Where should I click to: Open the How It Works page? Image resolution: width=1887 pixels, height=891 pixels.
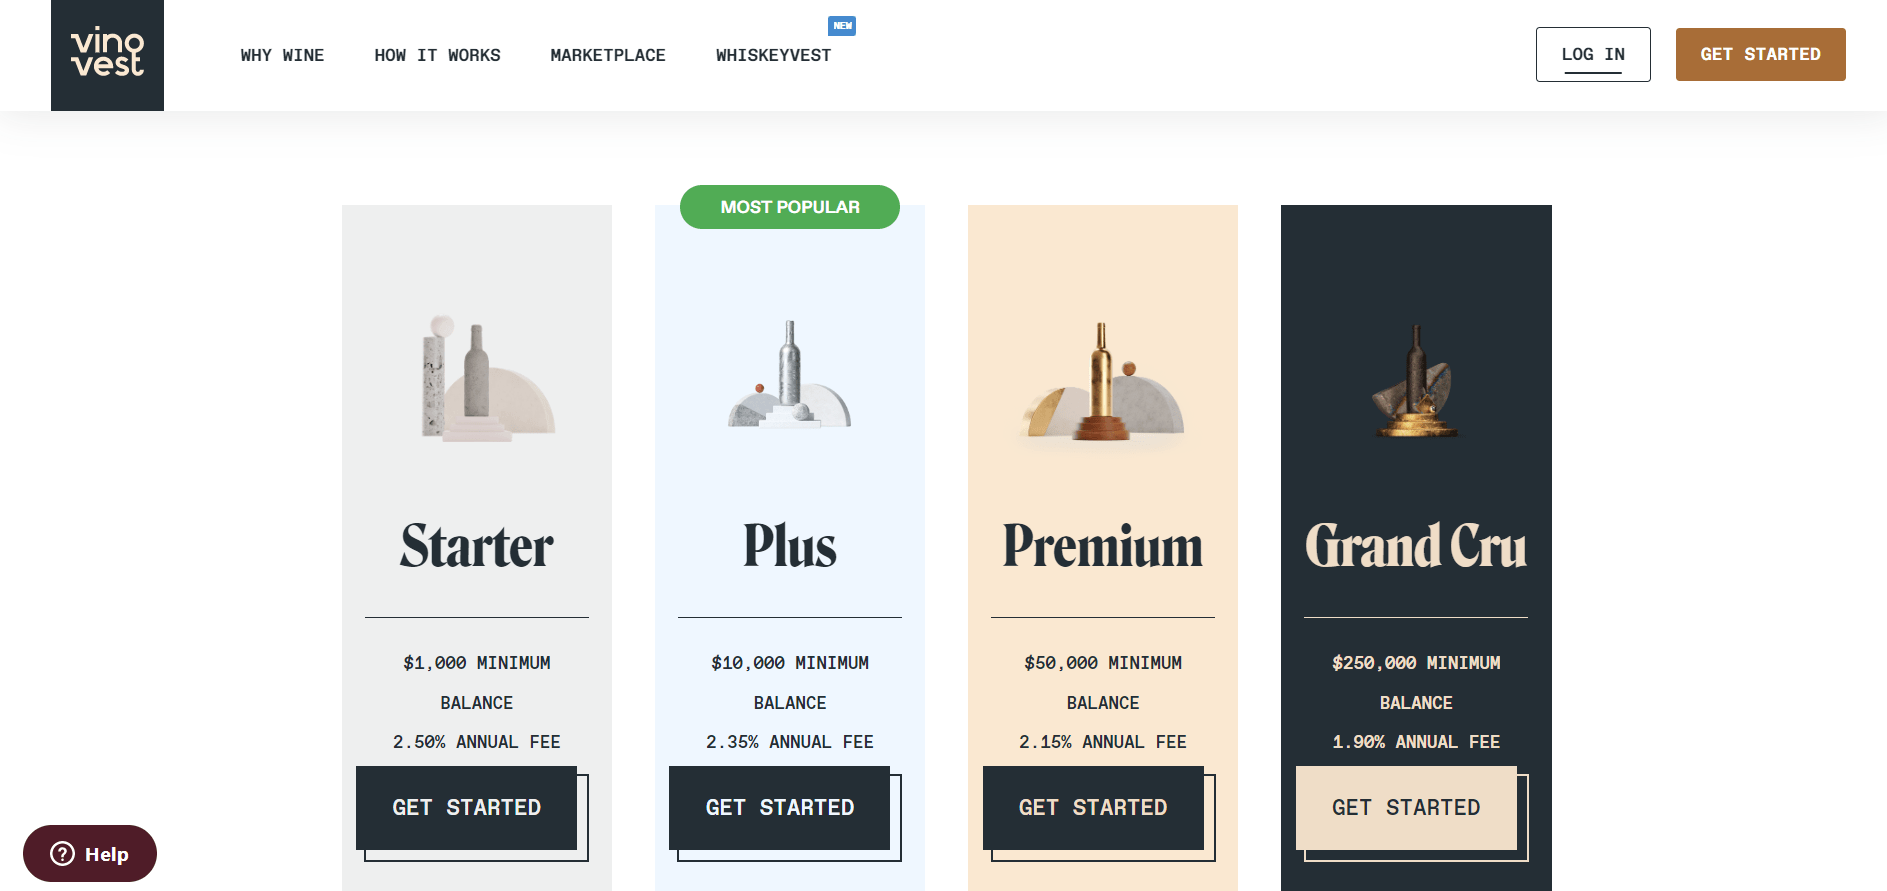pyautogui.click(x=437, y=55)
